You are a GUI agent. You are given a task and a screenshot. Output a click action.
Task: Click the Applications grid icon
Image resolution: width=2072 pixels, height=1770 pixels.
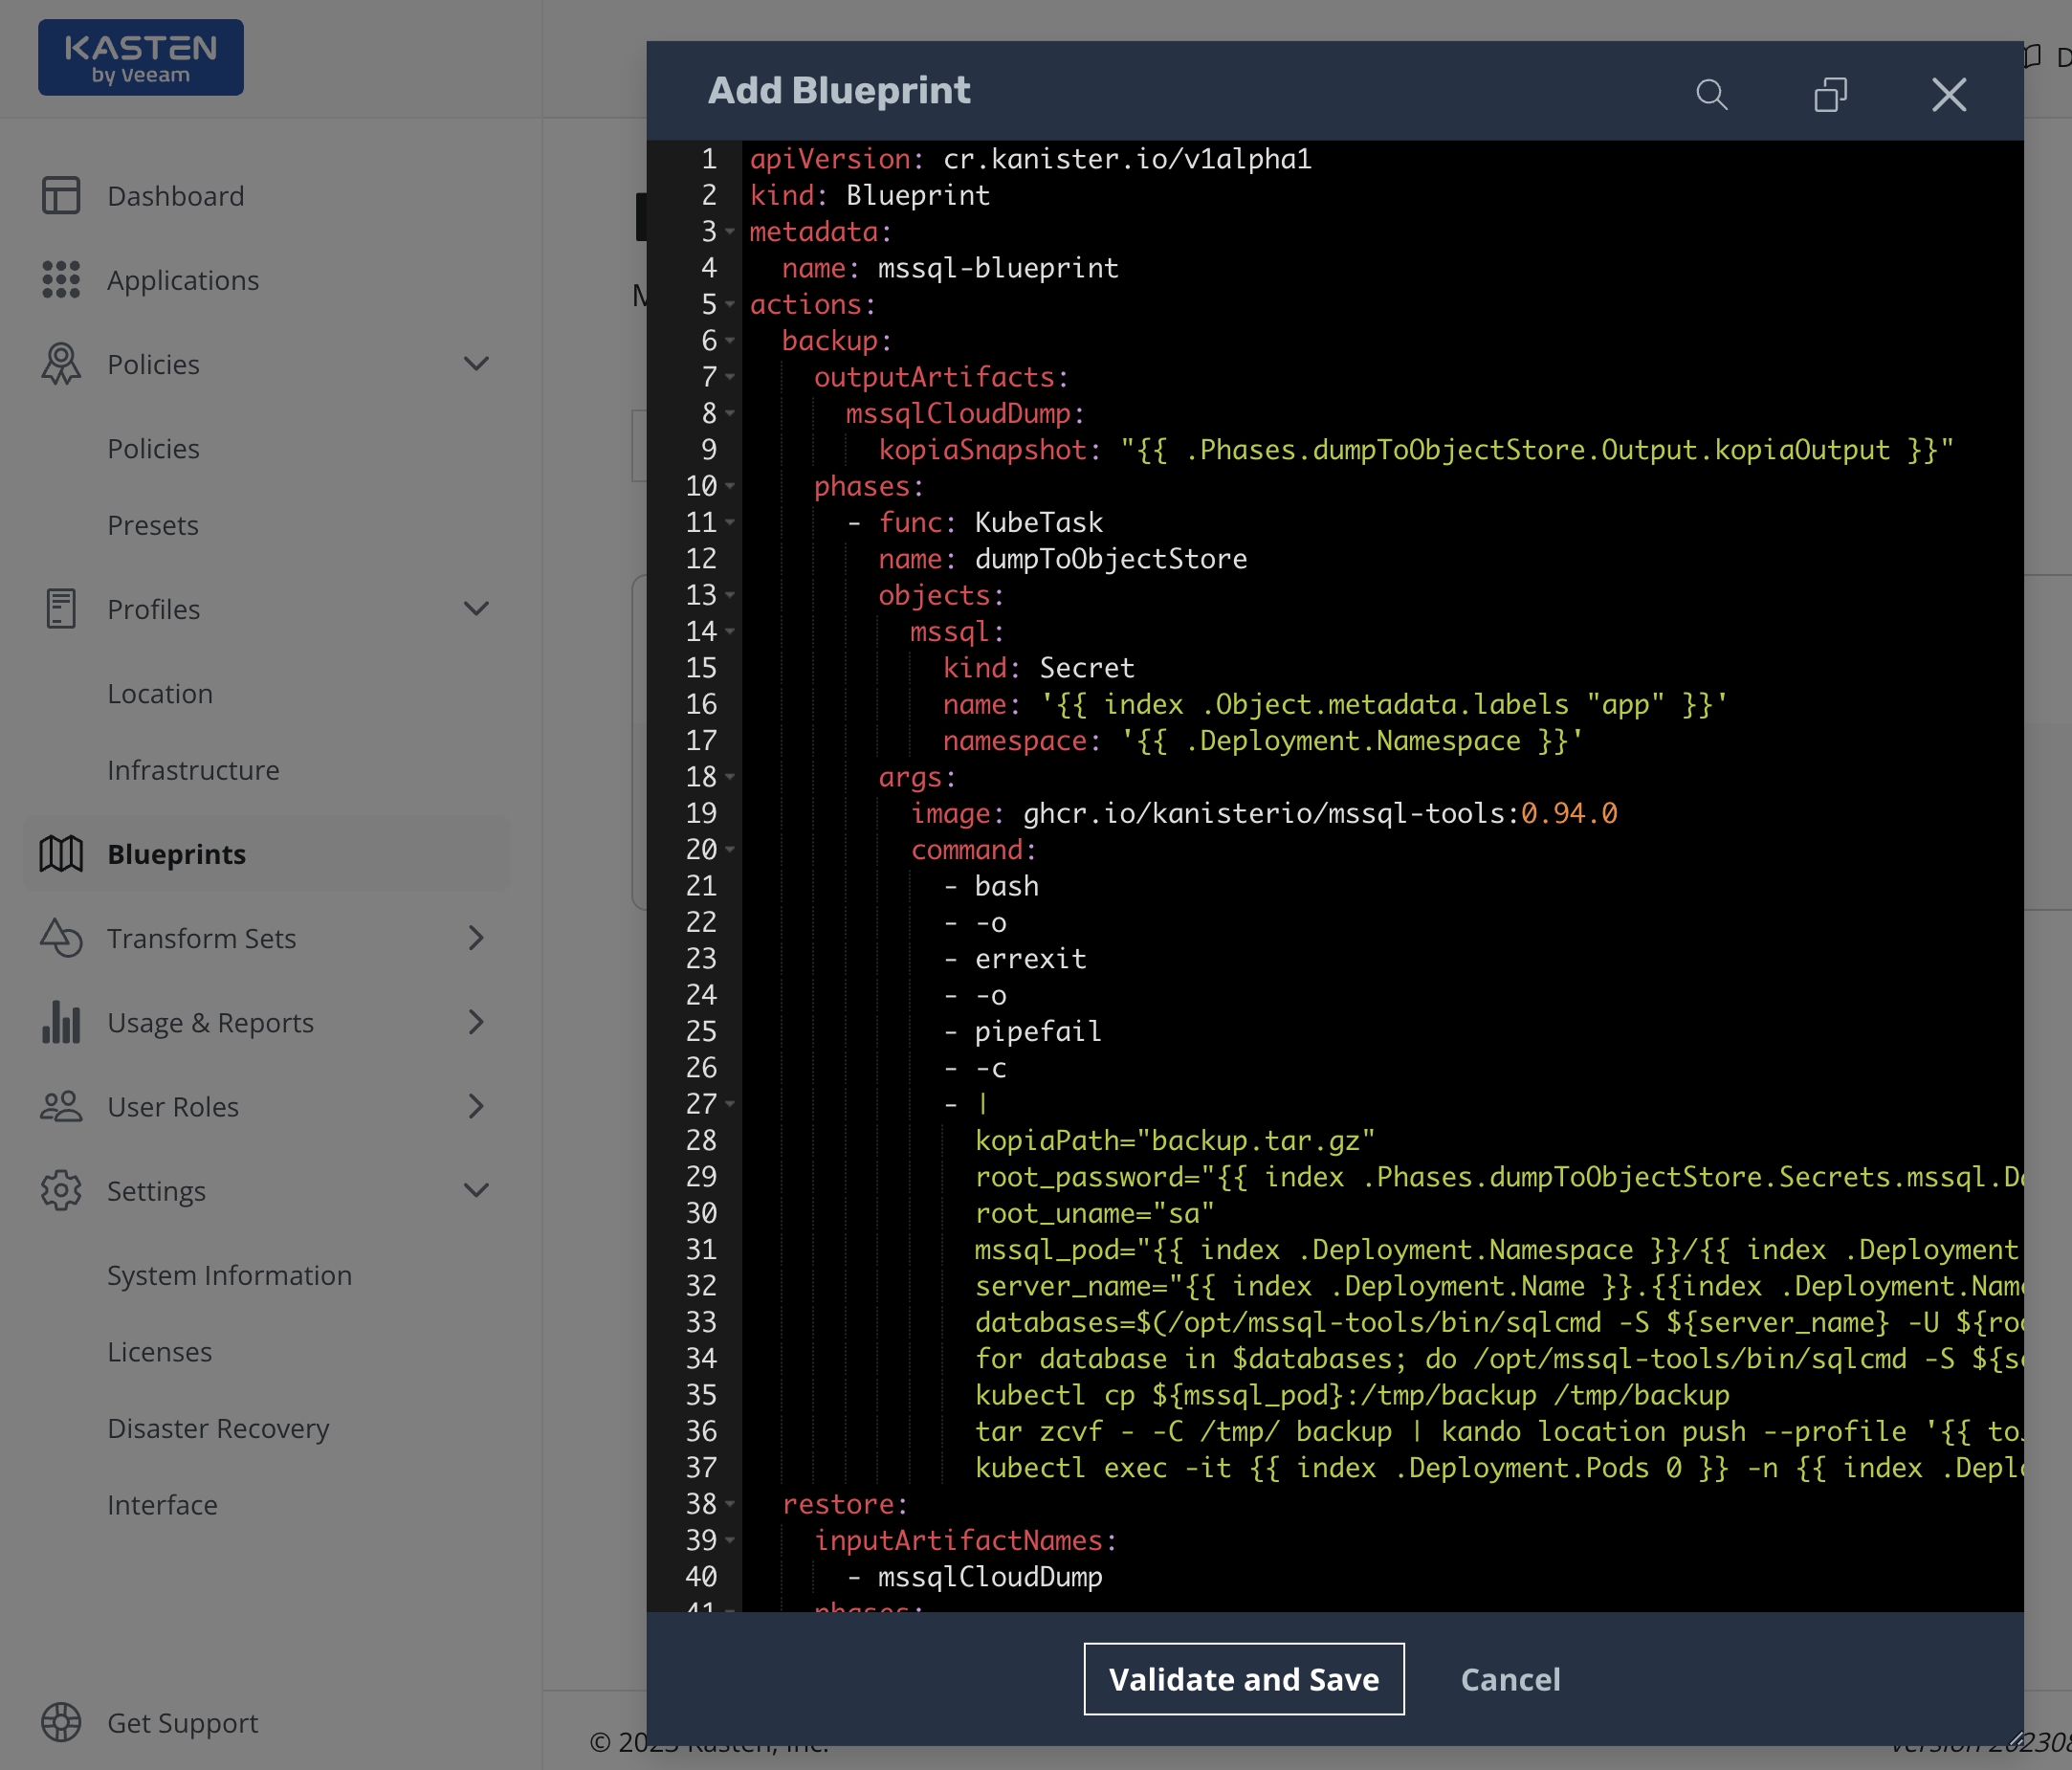click(61, 280)
